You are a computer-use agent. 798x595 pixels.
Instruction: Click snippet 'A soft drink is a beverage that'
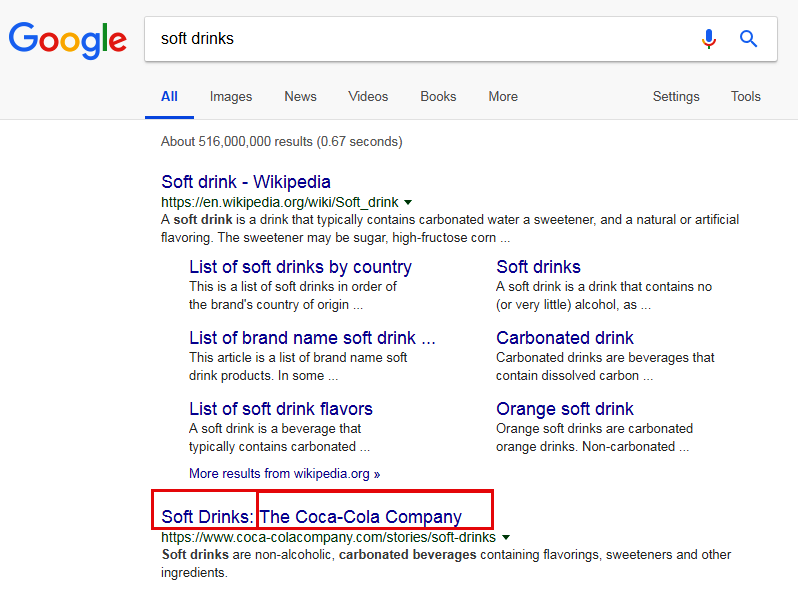point(275,429)
